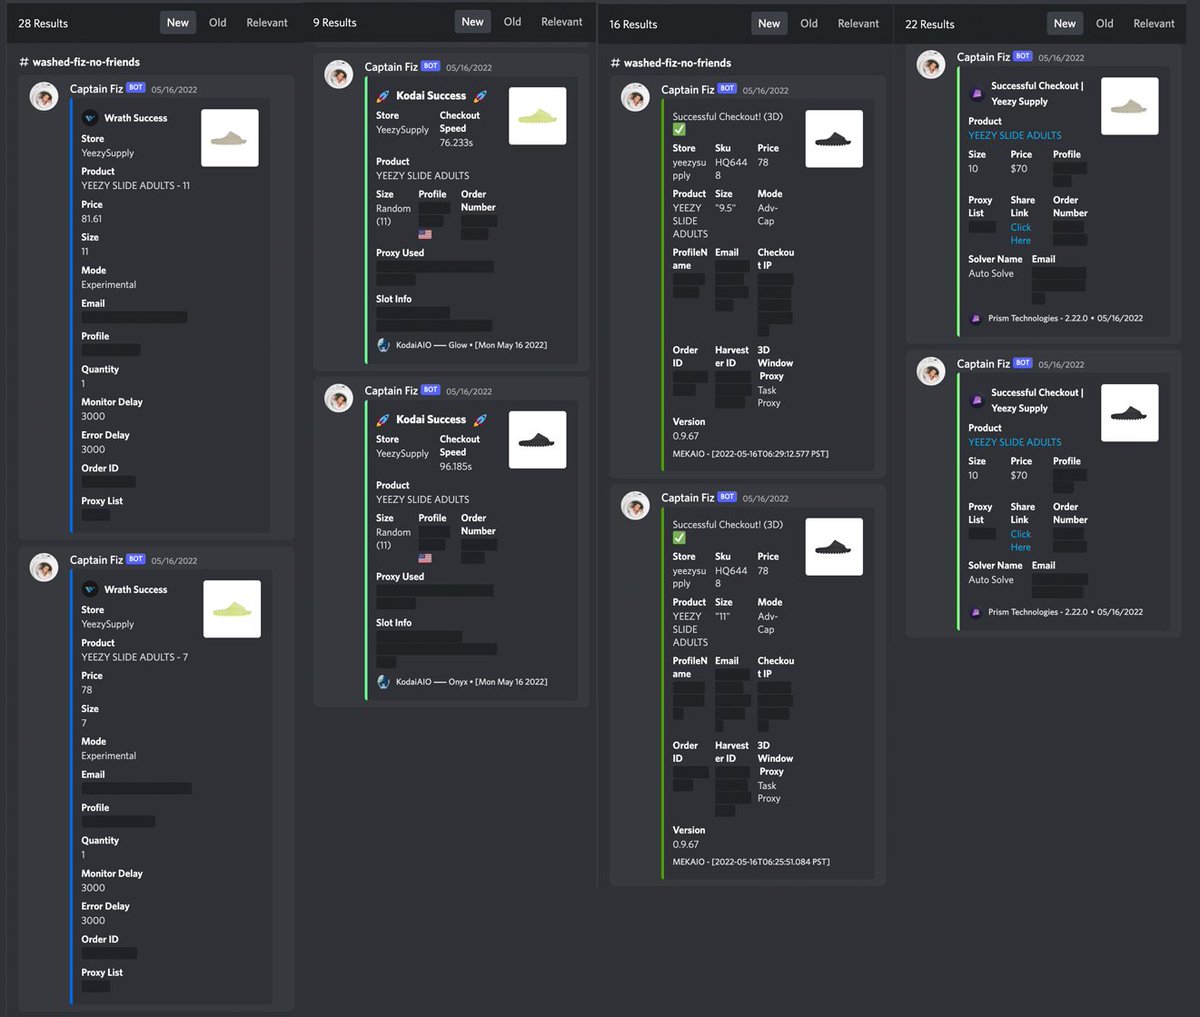Screen dimensions: 1200x1017
Task: Open Captain Fiz avatar on the Wrath size 7 message
Action: [x=44, y=568]
